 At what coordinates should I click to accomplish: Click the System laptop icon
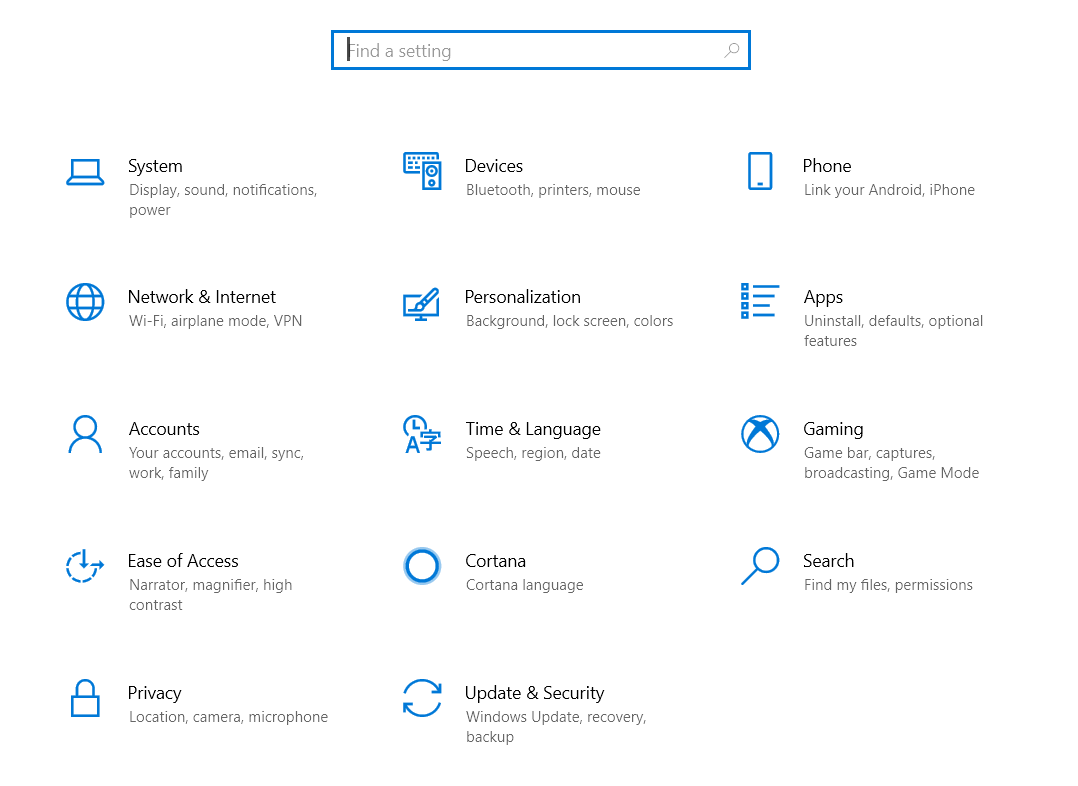(85, 172)
